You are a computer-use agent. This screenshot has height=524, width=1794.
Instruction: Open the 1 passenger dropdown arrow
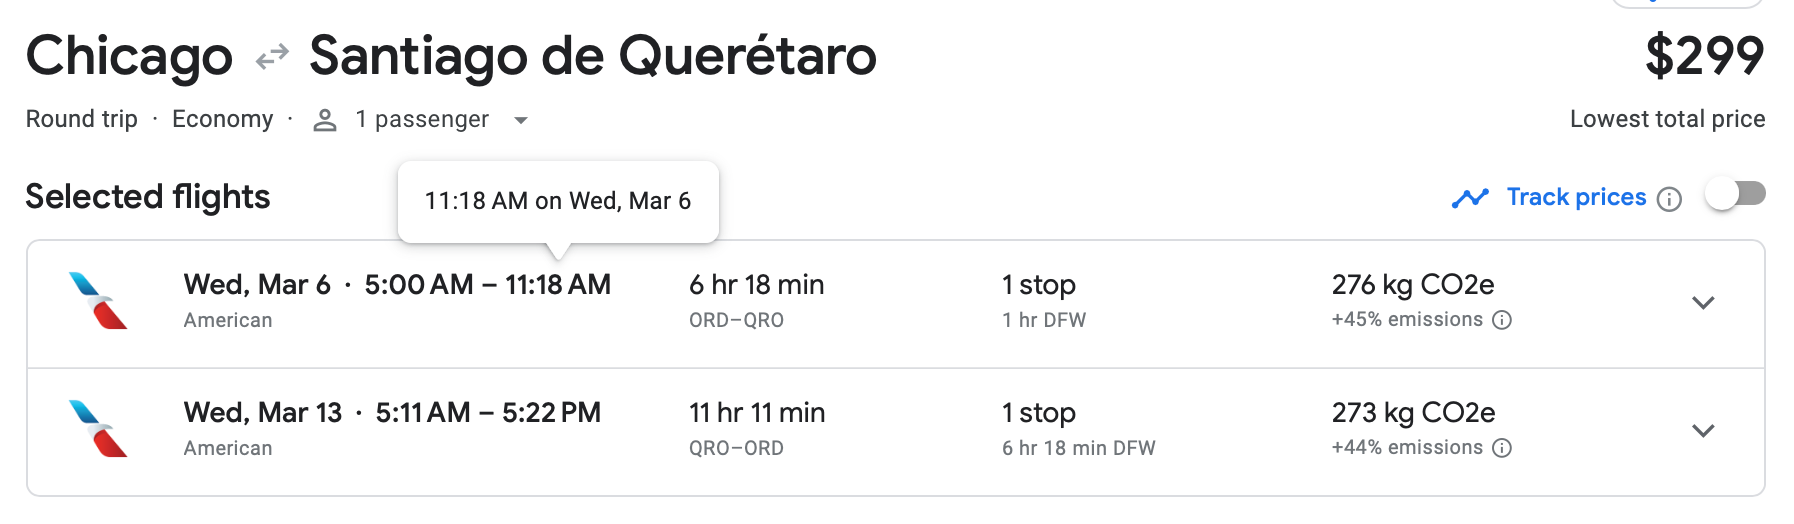pos(520,120)
